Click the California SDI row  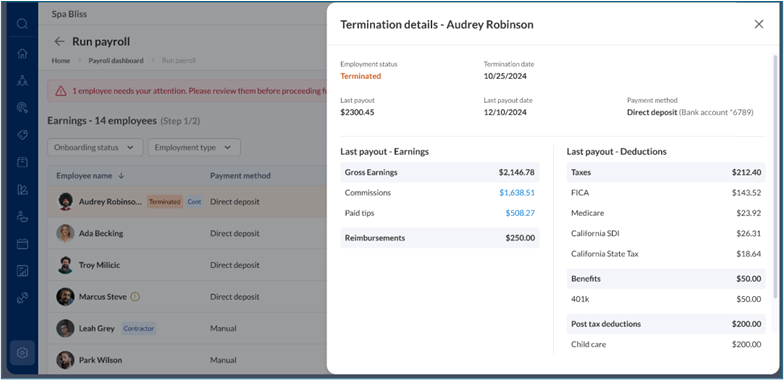[x=666, y=234]
